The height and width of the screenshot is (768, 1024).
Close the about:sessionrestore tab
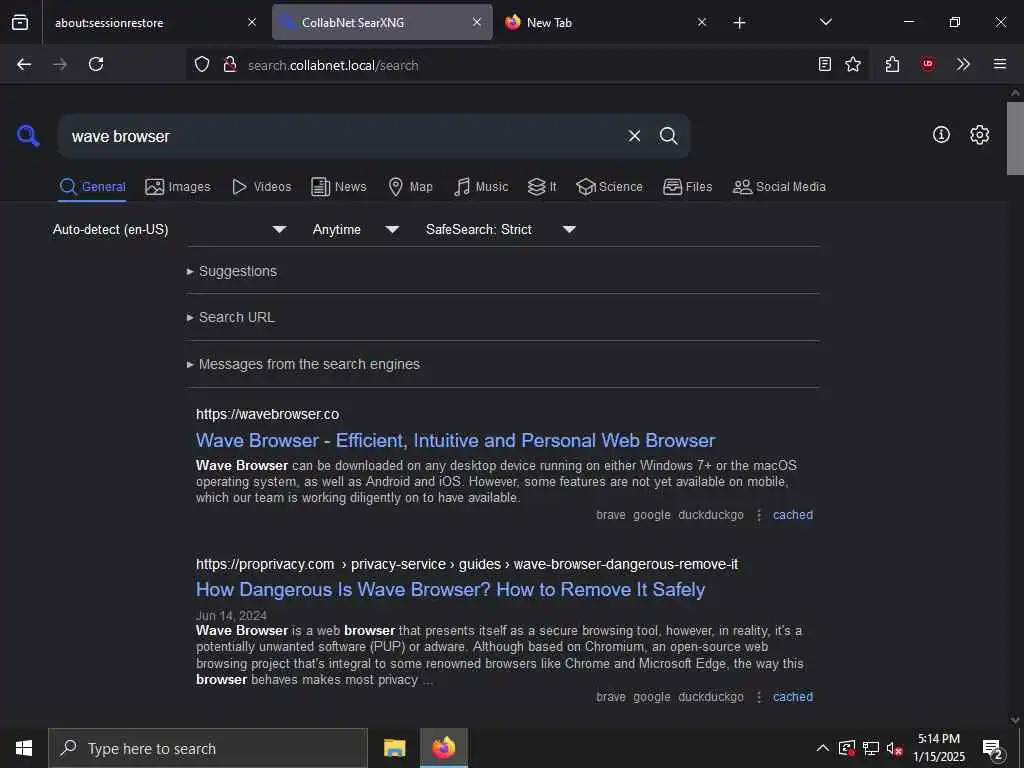coord(252,22)
